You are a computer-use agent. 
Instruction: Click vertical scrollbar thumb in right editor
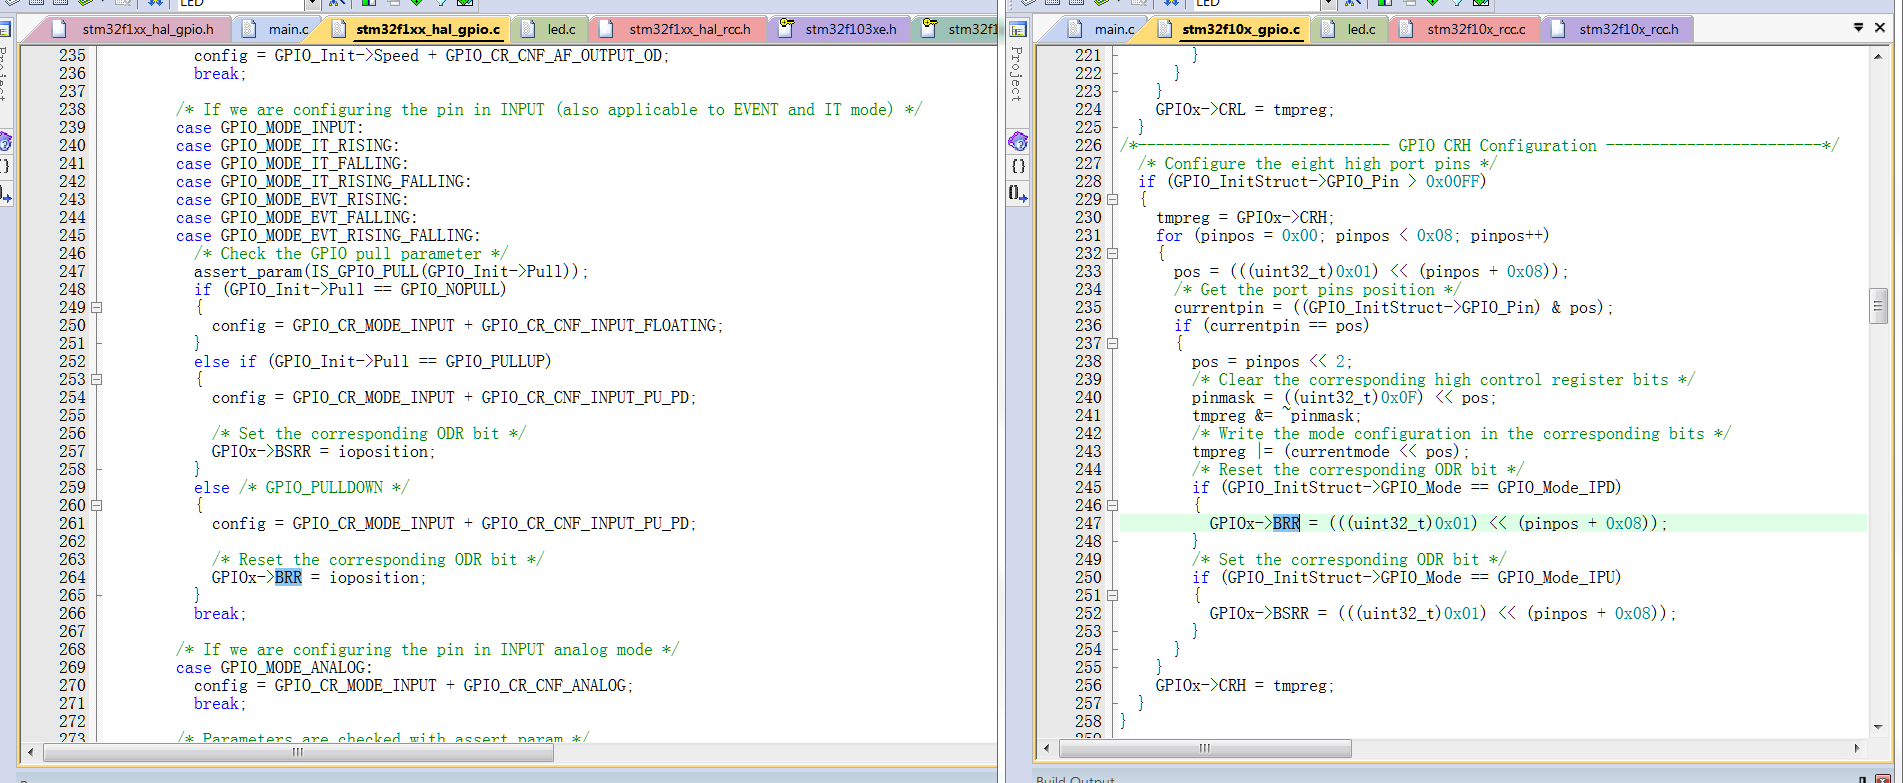coord(1878,306)
